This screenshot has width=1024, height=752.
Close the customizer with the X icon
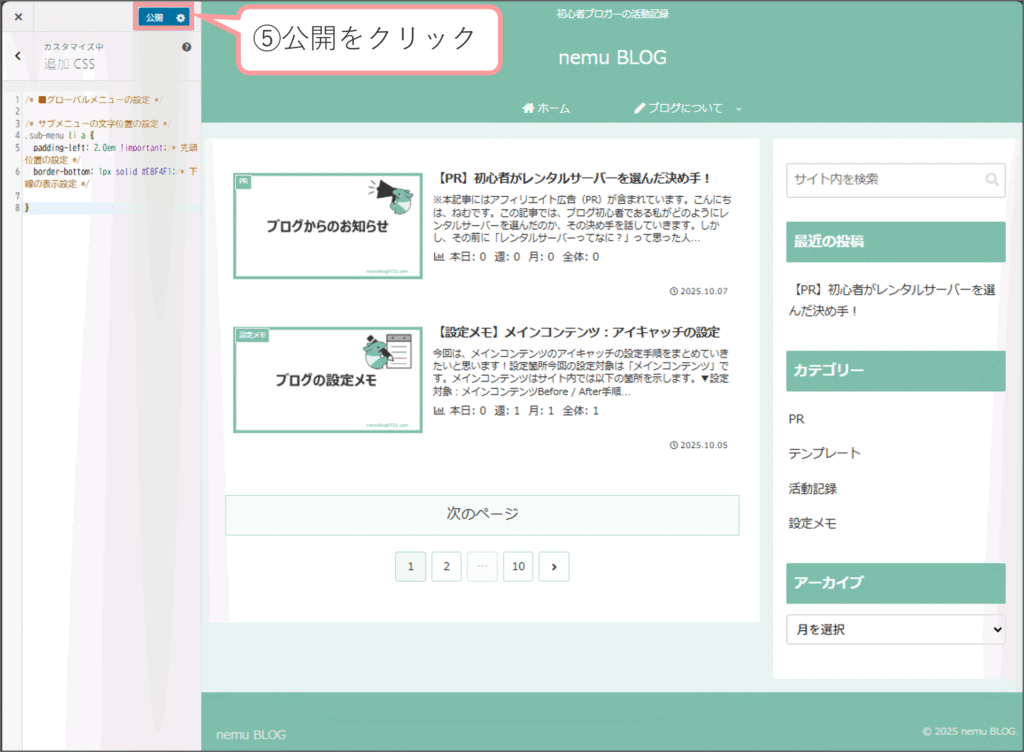pos(18,17)
